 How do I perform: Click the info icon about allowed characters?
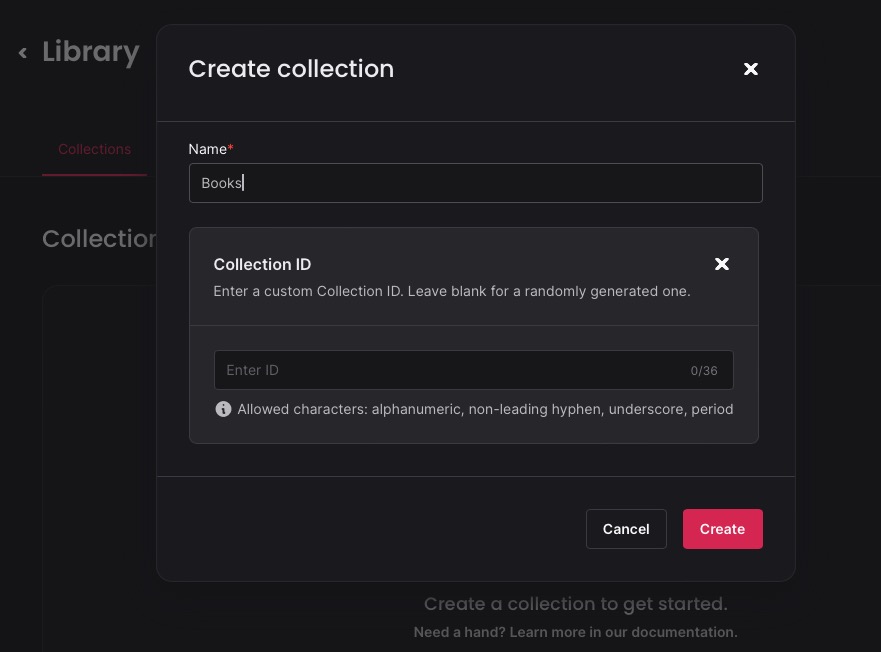pos(224,409)
